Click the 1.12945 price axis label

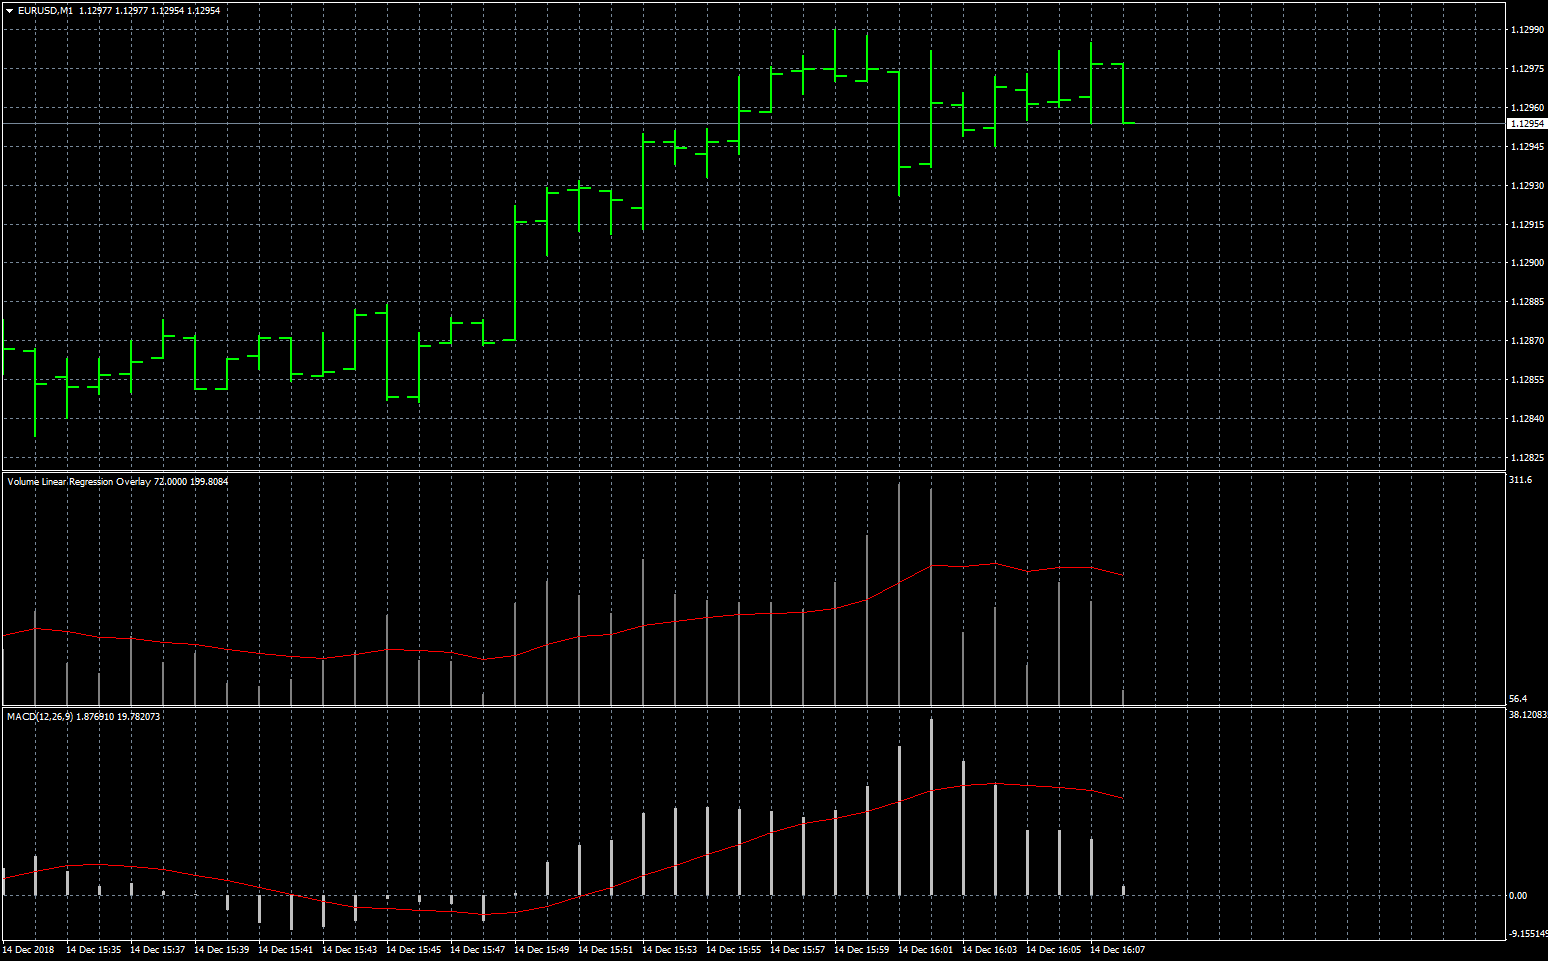coord(1527,147)
